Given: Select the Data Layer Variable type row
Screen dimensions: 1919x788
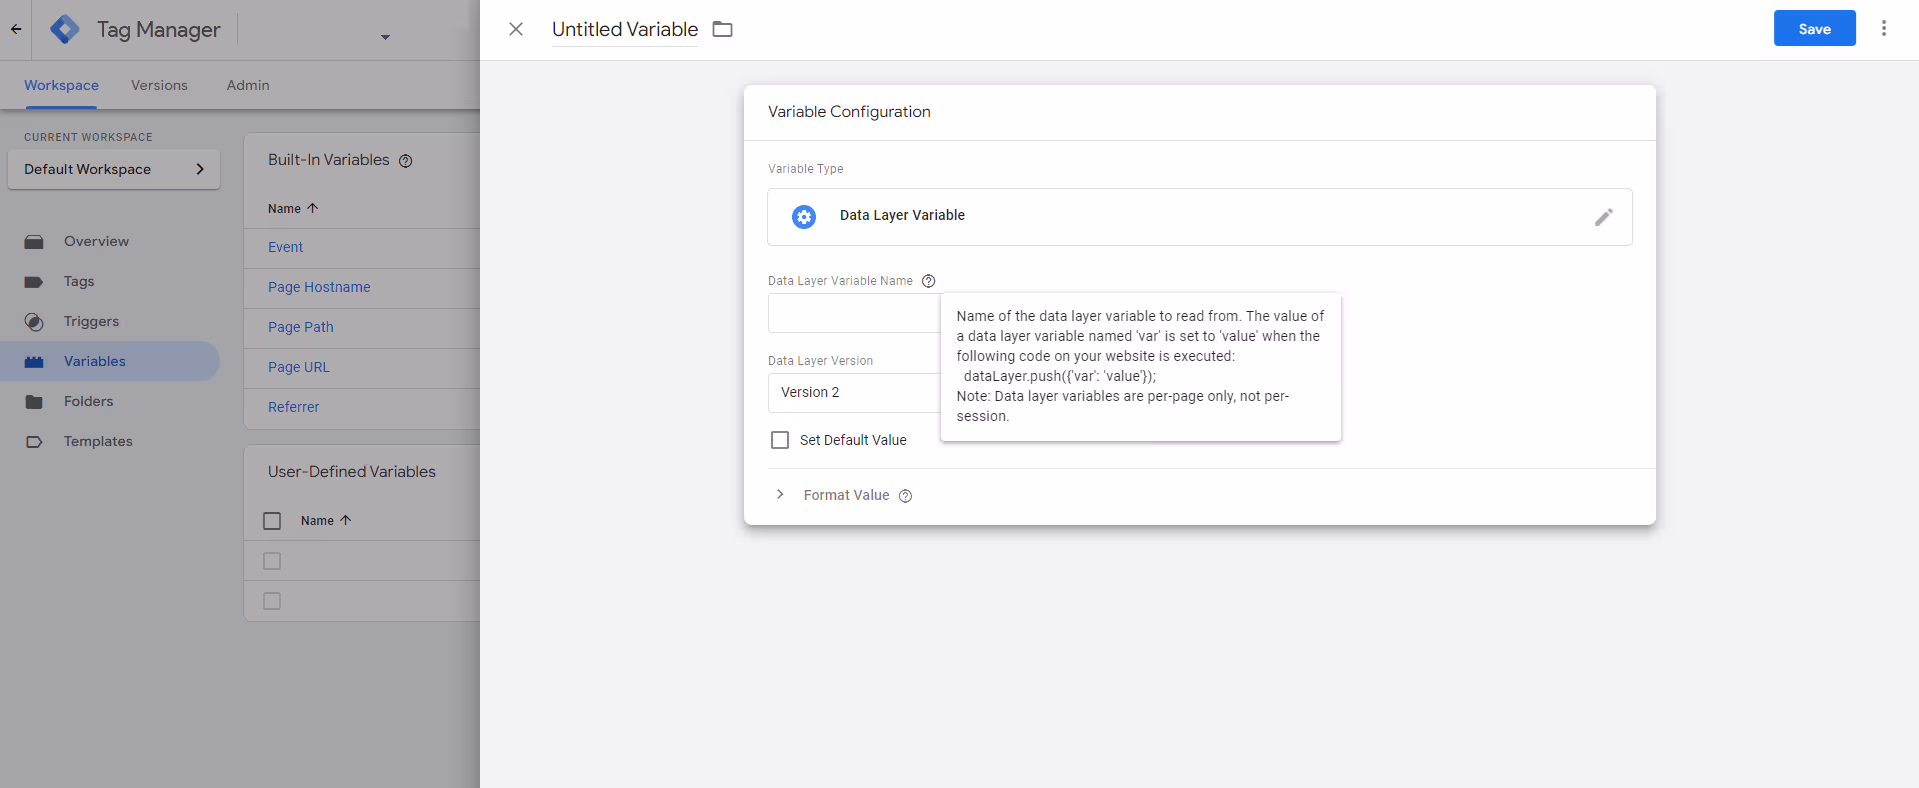Looking at the screenshot, I should click(1200, 217).
